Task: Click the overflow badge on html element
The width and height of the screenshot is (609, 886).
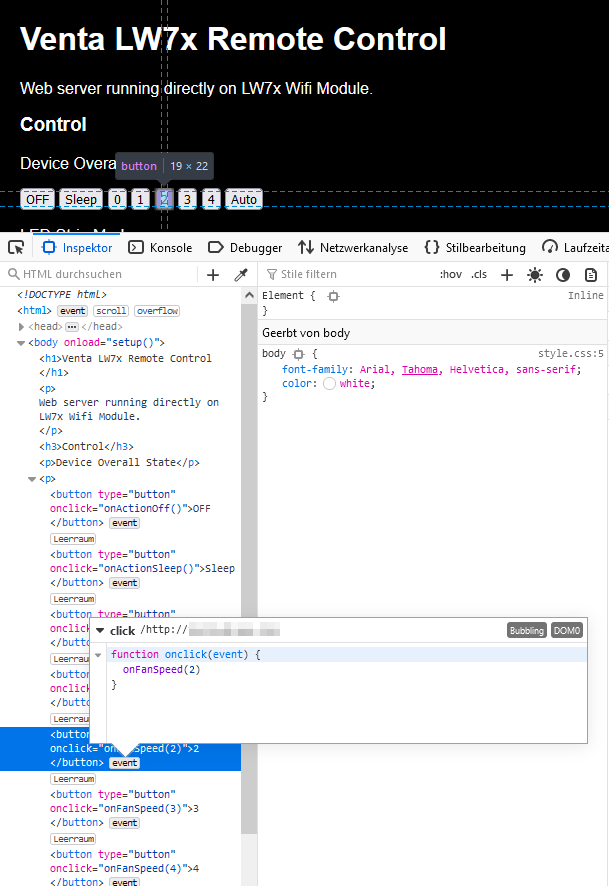Action: coord(157,311)
